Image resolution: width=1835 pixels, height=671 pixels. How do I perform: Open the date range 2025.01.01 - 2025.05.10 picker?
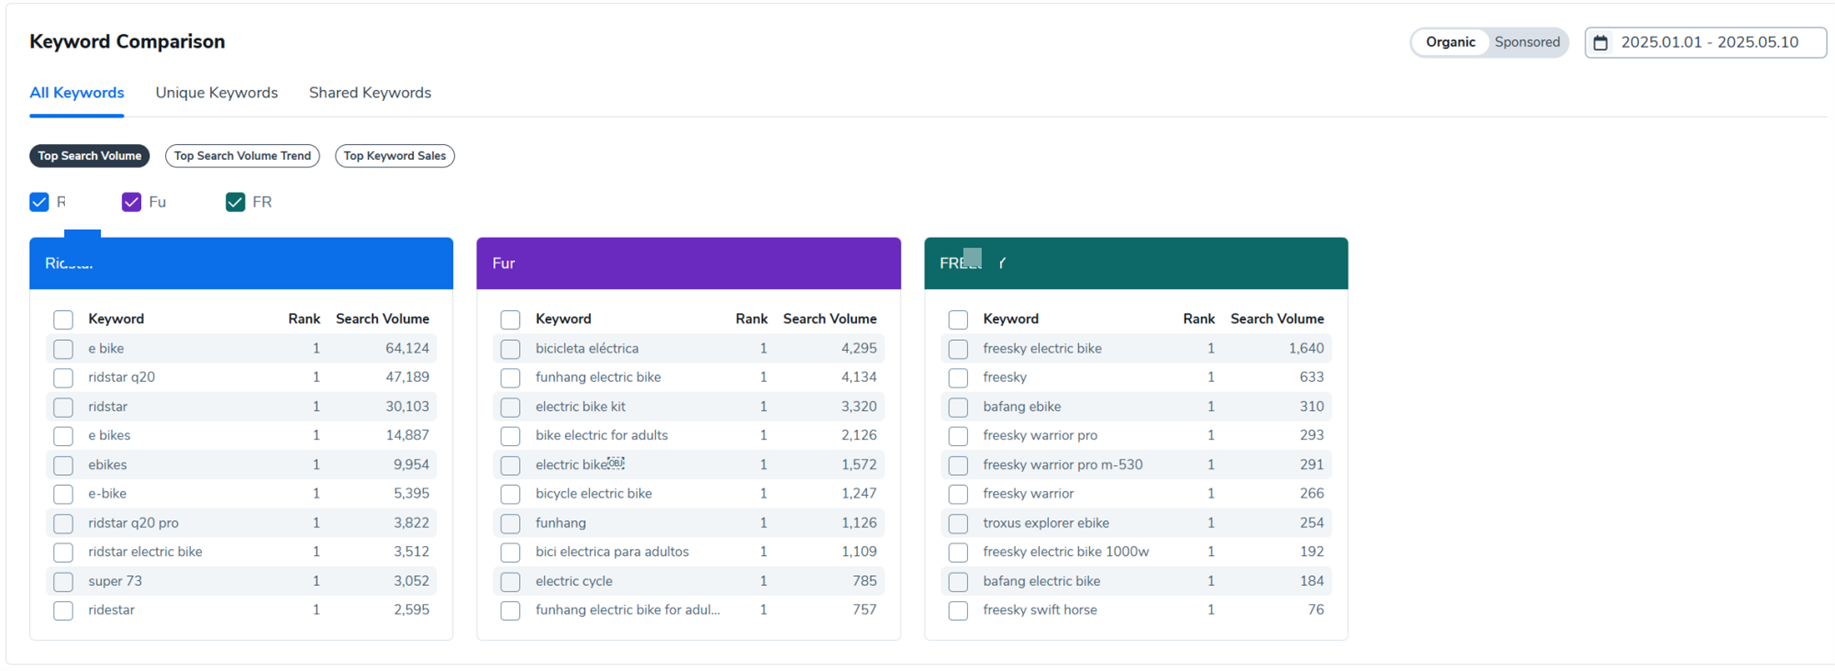pos(1705,42)
